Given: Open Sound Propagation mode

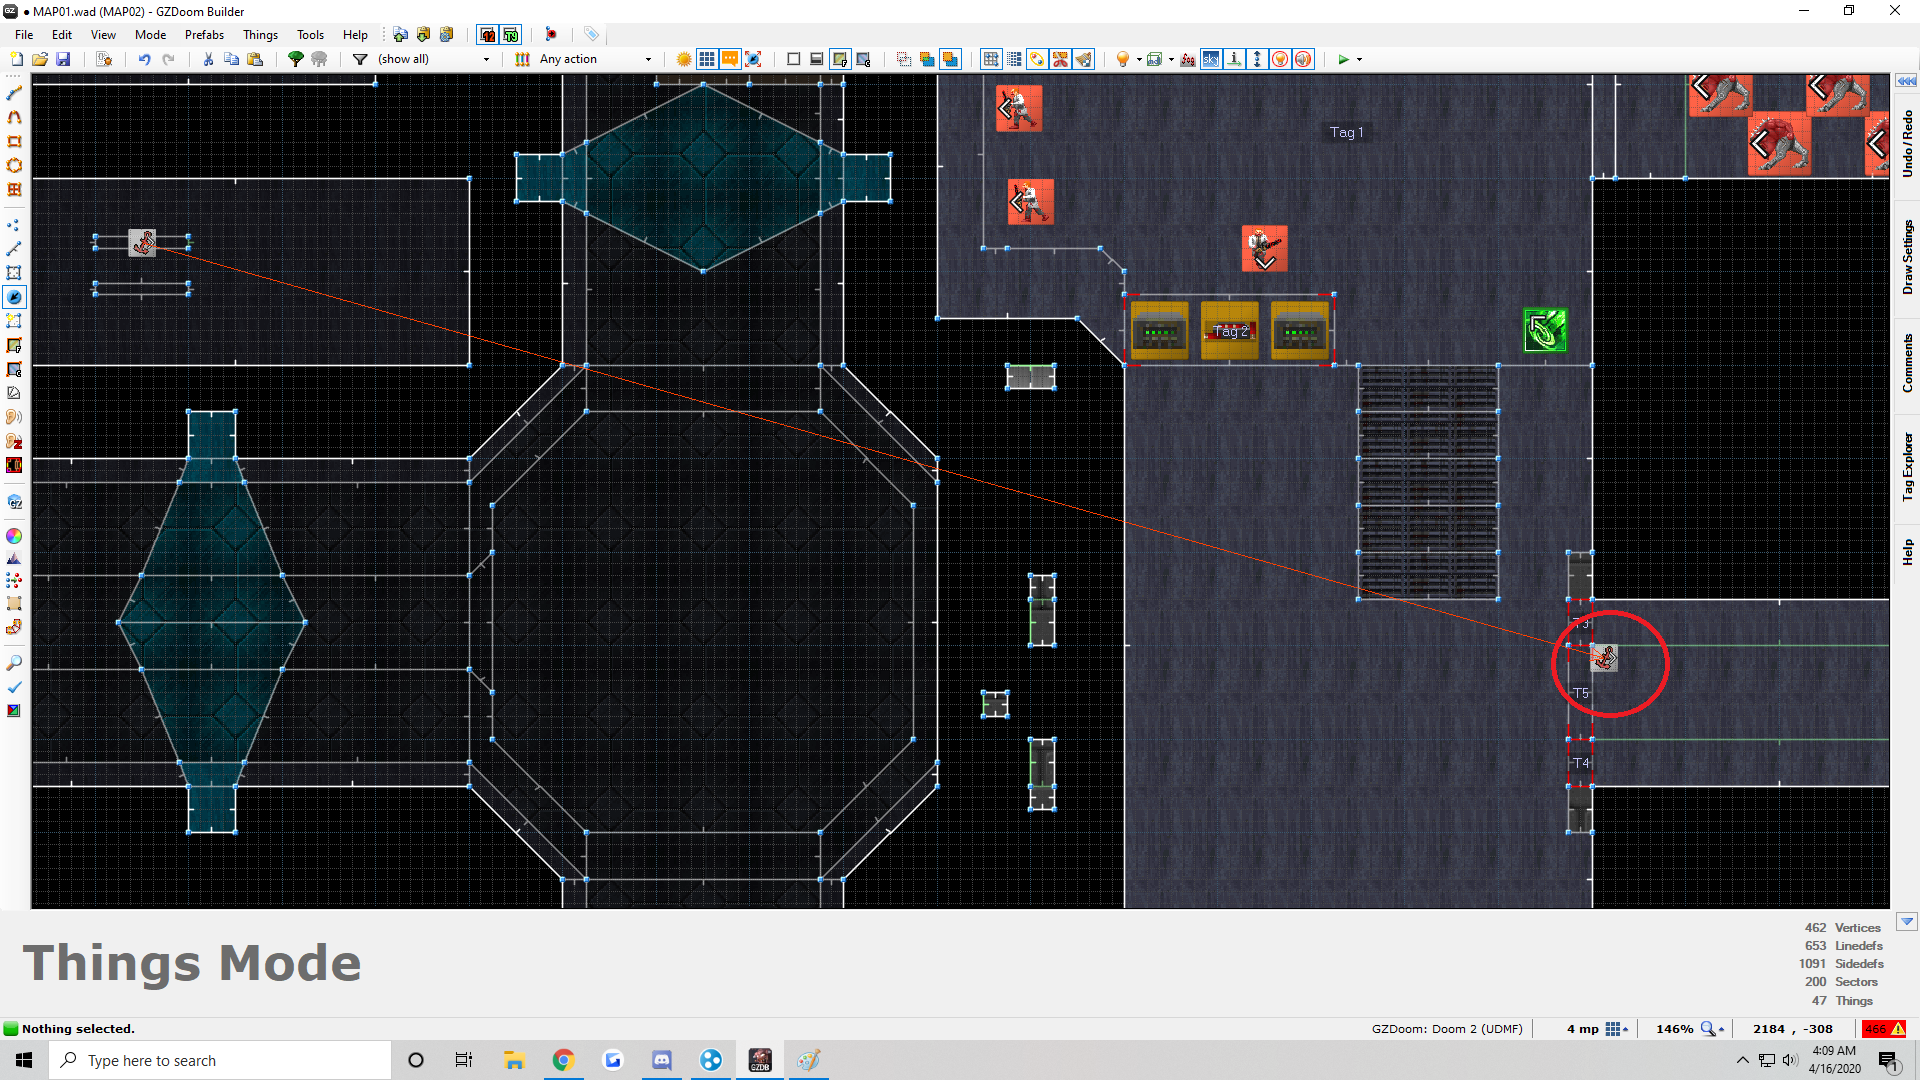Looking at the screenshot, I should point(14,417).
